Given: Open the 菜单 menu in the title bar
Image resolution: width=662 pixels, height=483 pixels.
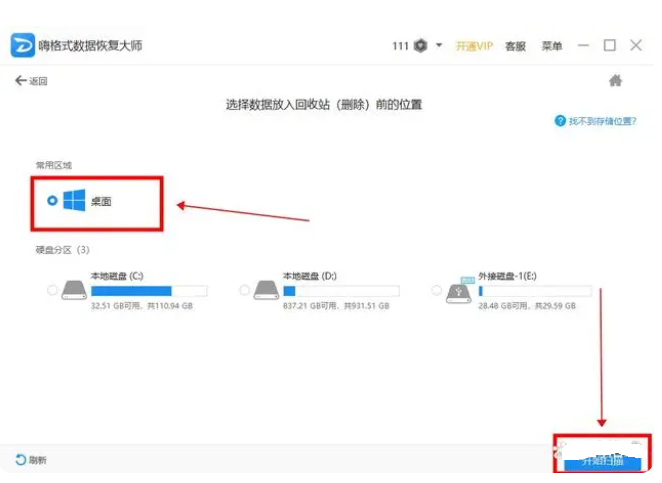Looking at the screenshot, I should (x=552, y=46).
